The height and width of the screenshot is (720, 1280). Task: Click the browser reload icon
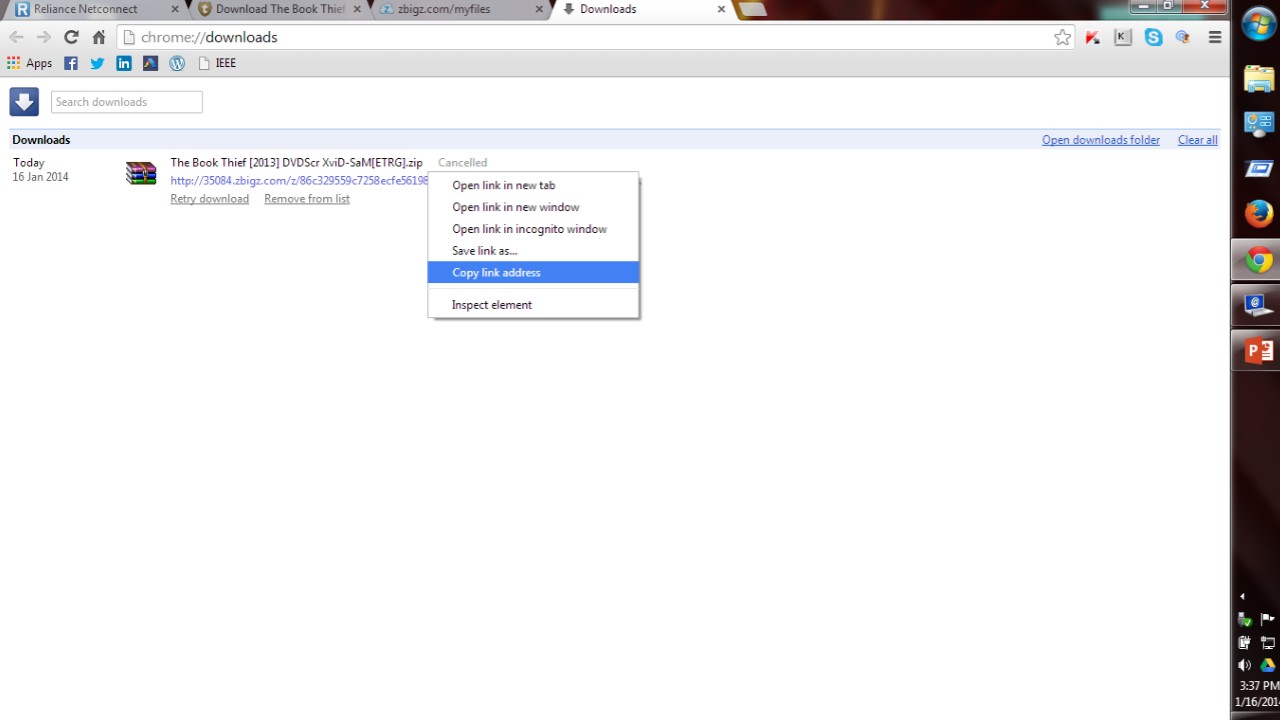tap(71, 37)
